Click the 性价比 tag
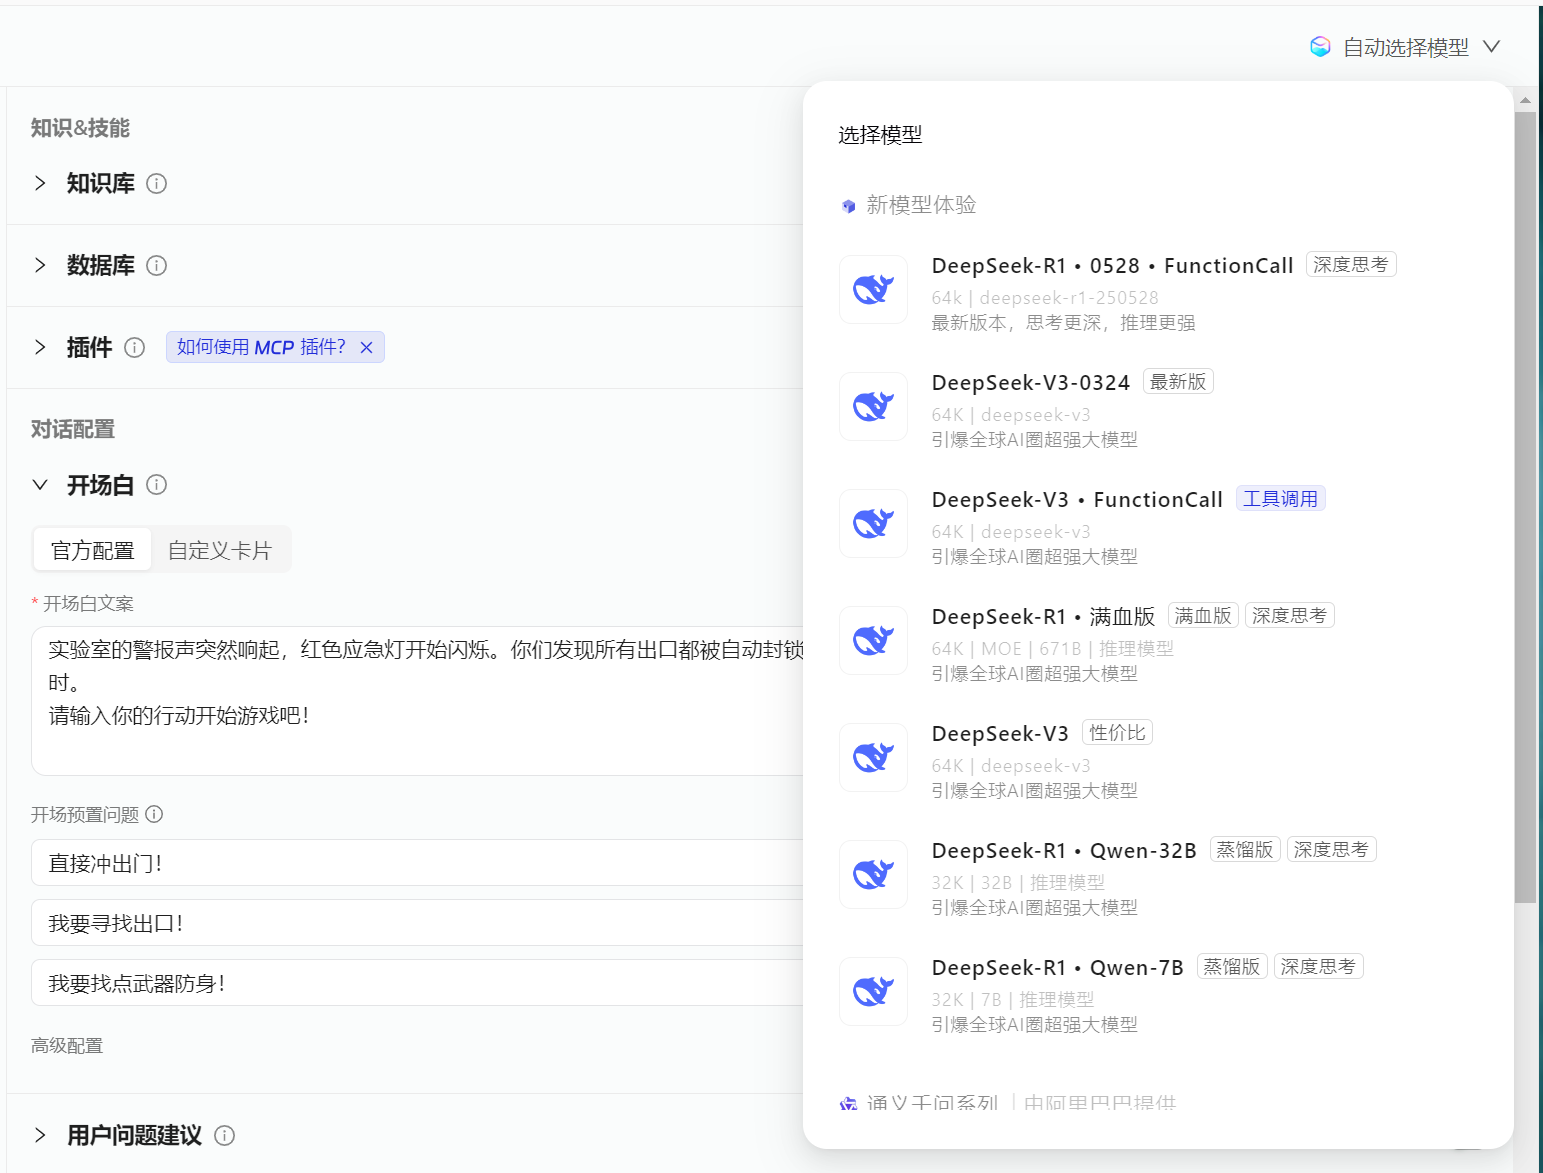The image size is (1543, 1173). pos(1117,733)
